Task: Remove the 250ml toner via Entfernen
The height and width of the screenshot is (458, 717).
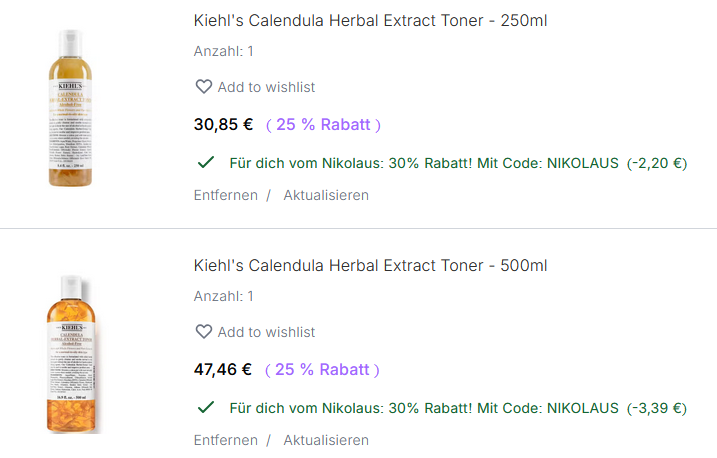Action: (x=225, y=195)
